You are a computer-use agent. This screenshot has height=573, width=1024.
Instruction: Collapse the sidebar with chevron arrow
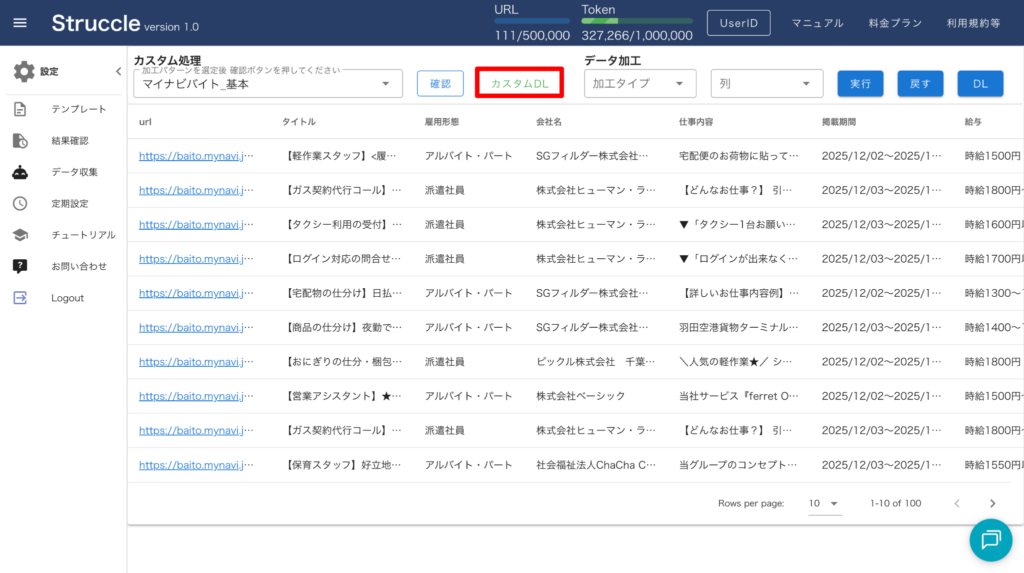coord(118,72)
